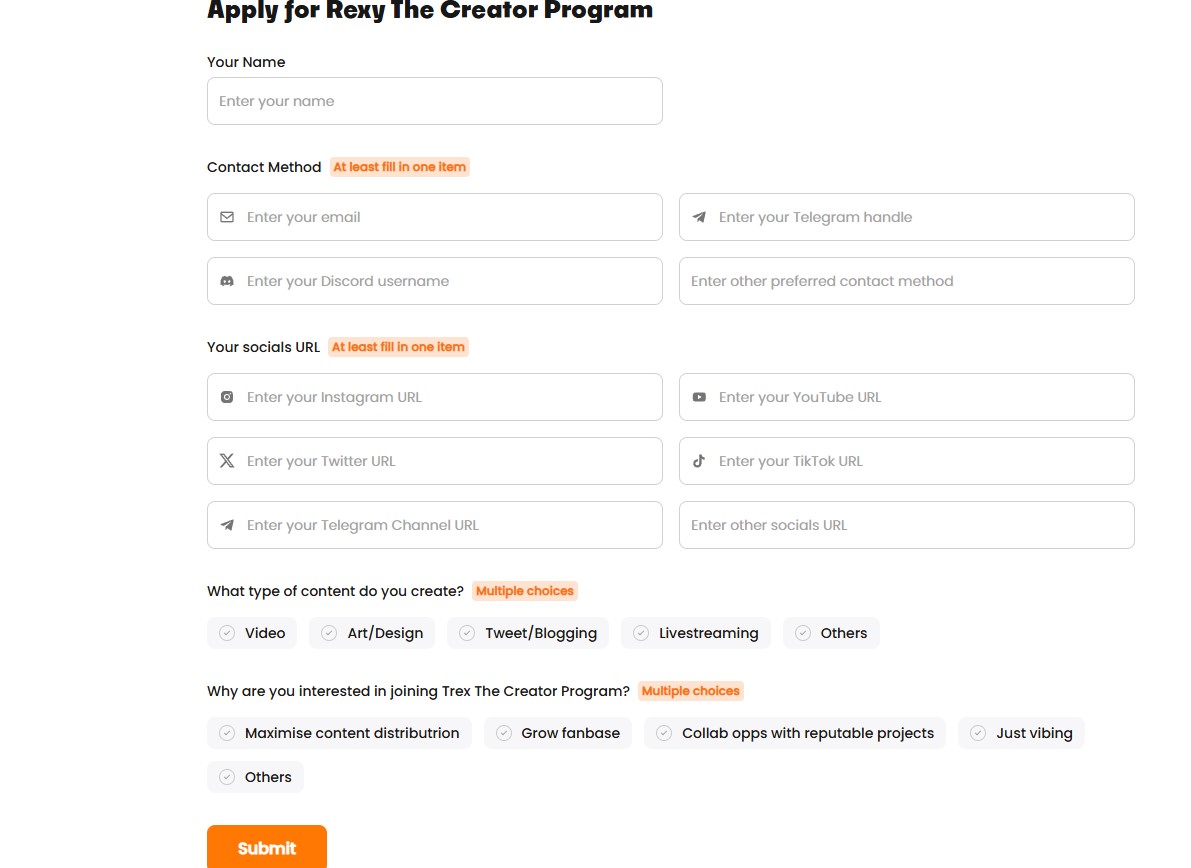Screen dimensions: 1191x868
Task: Click the other socials URL field
Action: pyautogui.click(x=907, y=525)
